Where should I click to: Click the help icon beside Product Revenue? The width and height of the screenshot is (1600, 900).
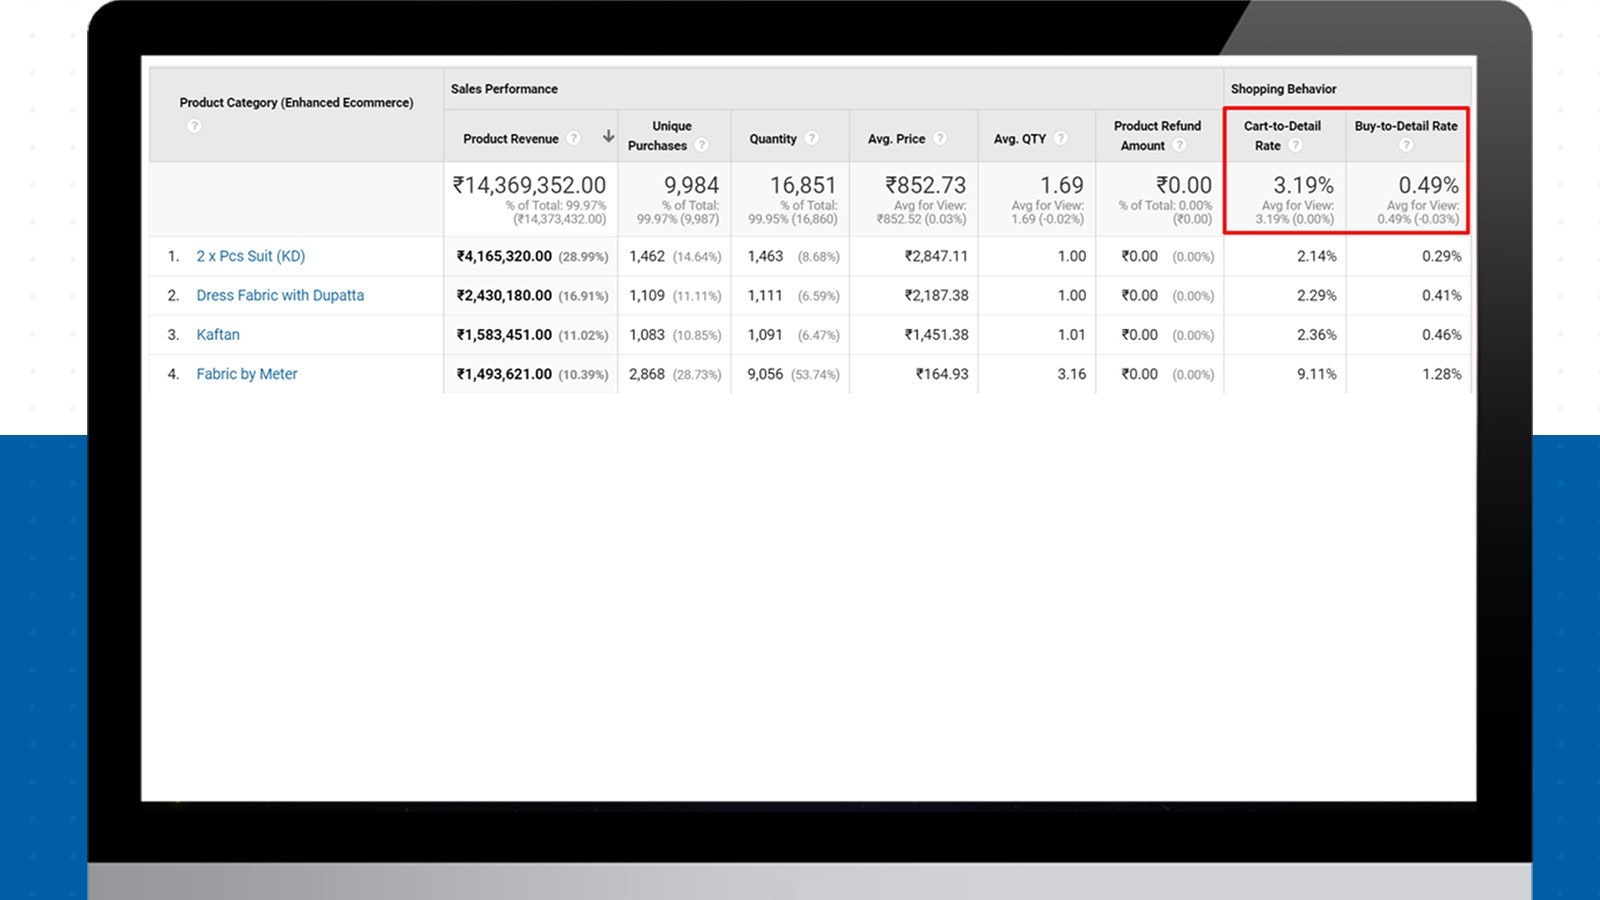pyautogui.click(x=573, y=138)
